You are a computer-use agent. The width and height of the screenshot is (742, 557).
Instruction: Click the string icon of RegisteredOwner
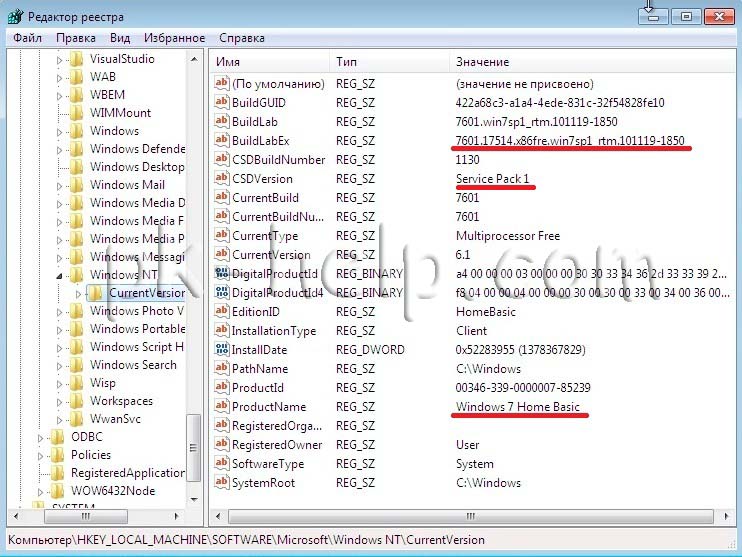pos(221,444)
